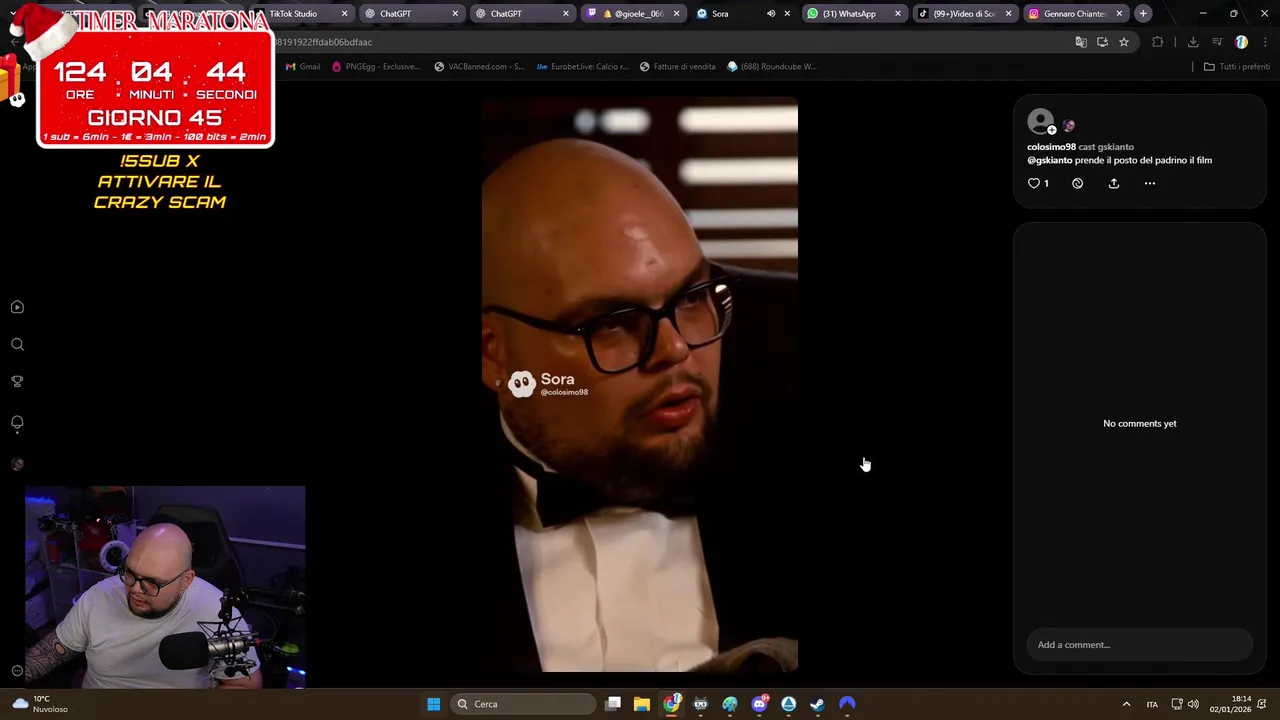This screenshot has width=1280, height=720.
Task: Open weather widget showing 10°C Nuvoloso
Action: click(x=40, y=704)
